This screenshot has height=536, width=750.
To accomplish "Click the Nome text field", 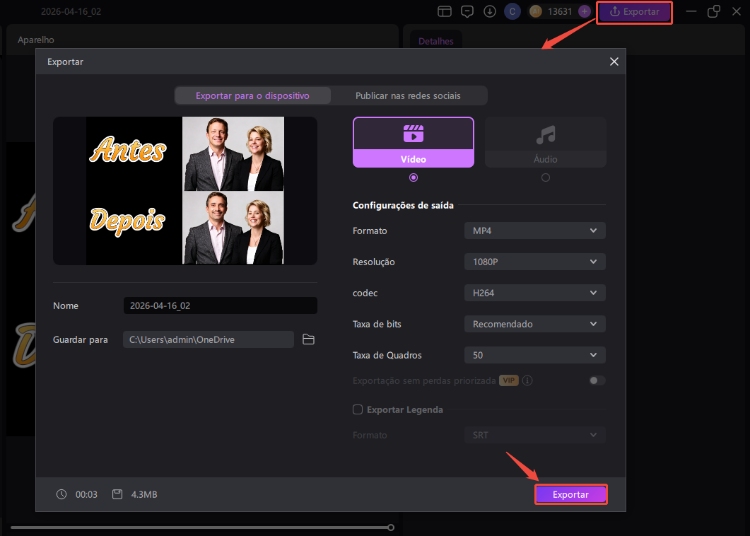I will 220,306.
